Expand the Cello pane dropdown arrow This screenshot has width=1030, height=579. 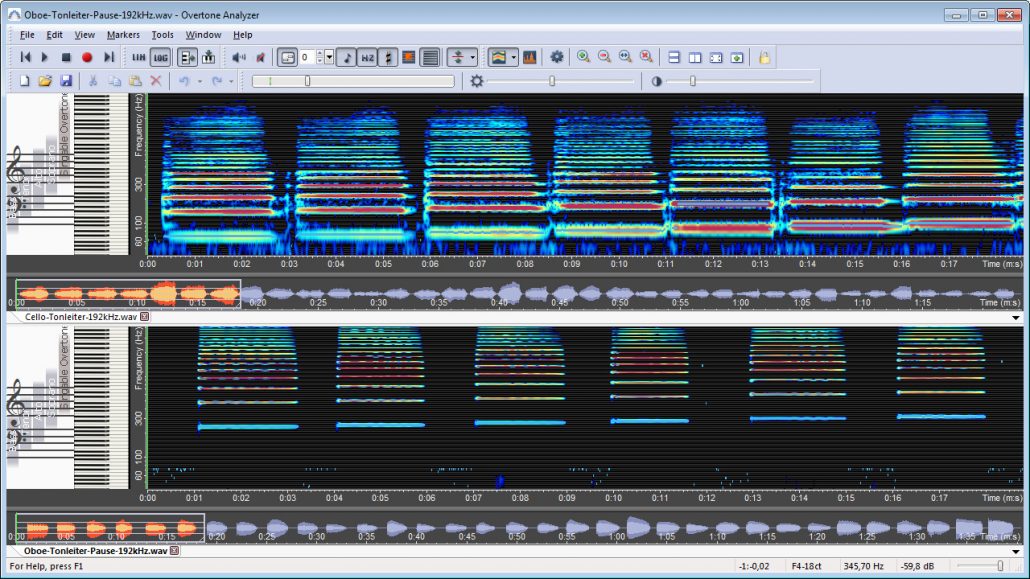[x=1016, y=317]
